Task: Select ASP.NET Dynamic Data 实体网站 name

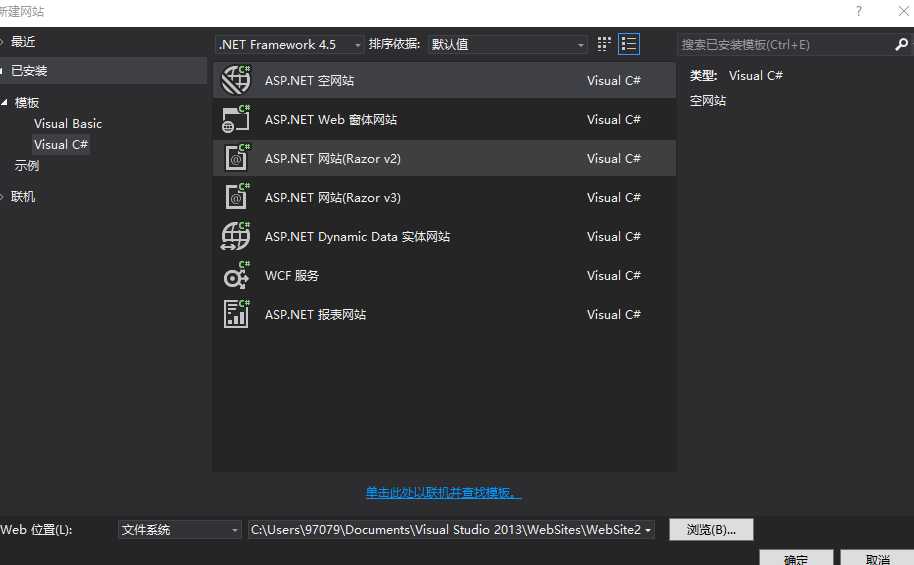Action: 357,237
